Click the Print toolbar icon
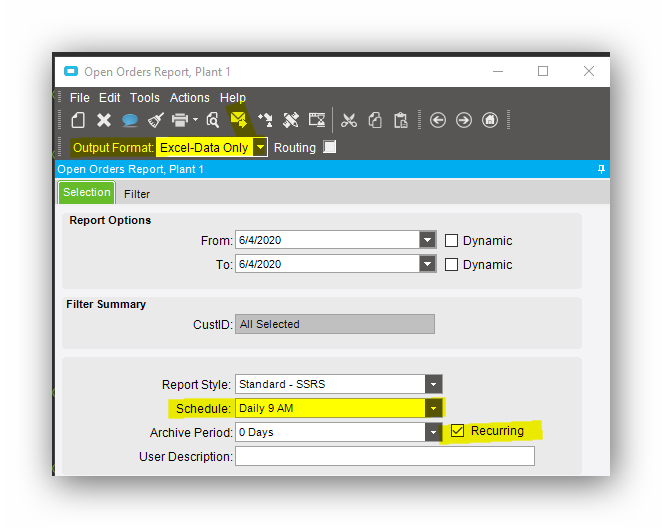 180,120
